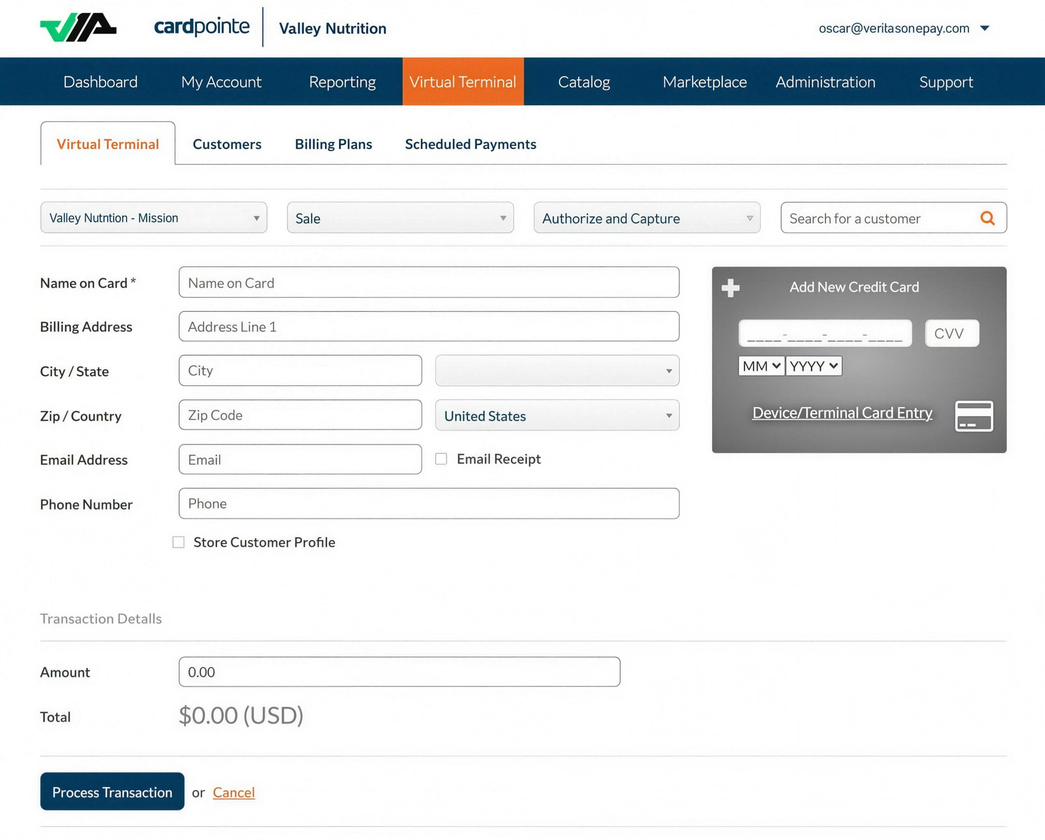1045x840 pixels.
Task: Click the Phone input field
Action: pos(429,503)
